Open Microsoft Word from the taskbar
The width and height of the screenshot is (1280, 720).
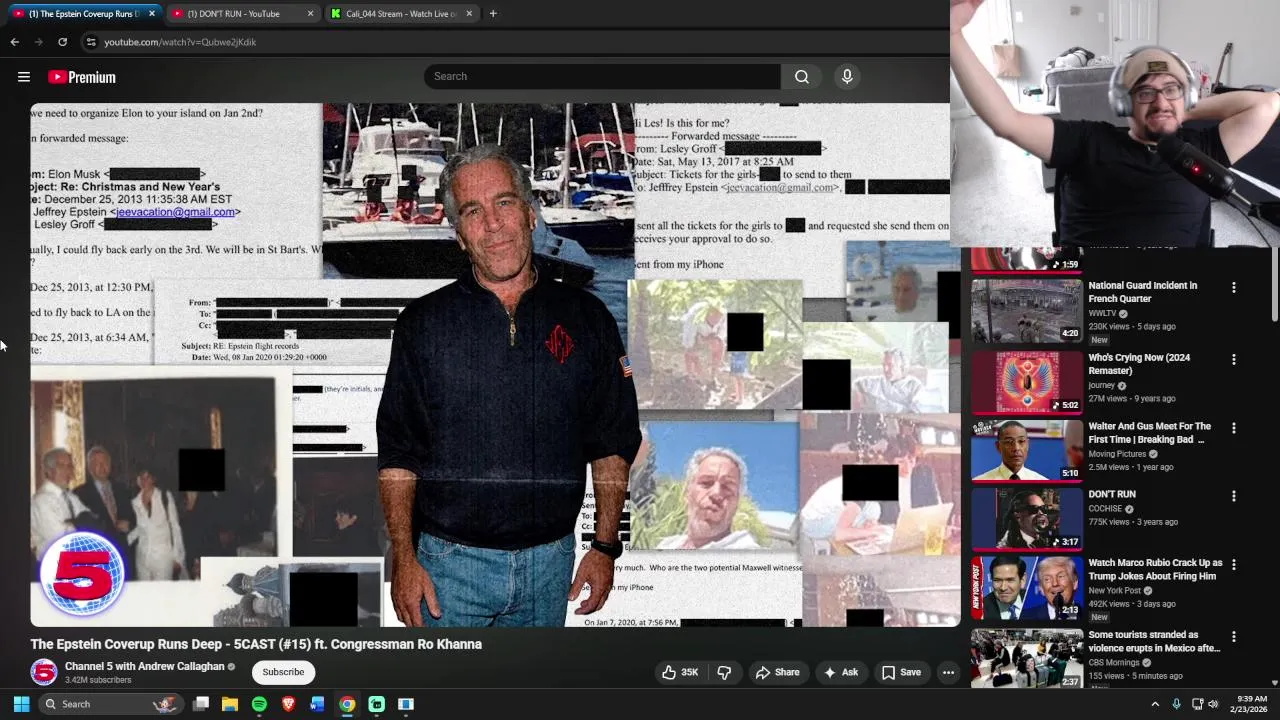tap(317, 704)
